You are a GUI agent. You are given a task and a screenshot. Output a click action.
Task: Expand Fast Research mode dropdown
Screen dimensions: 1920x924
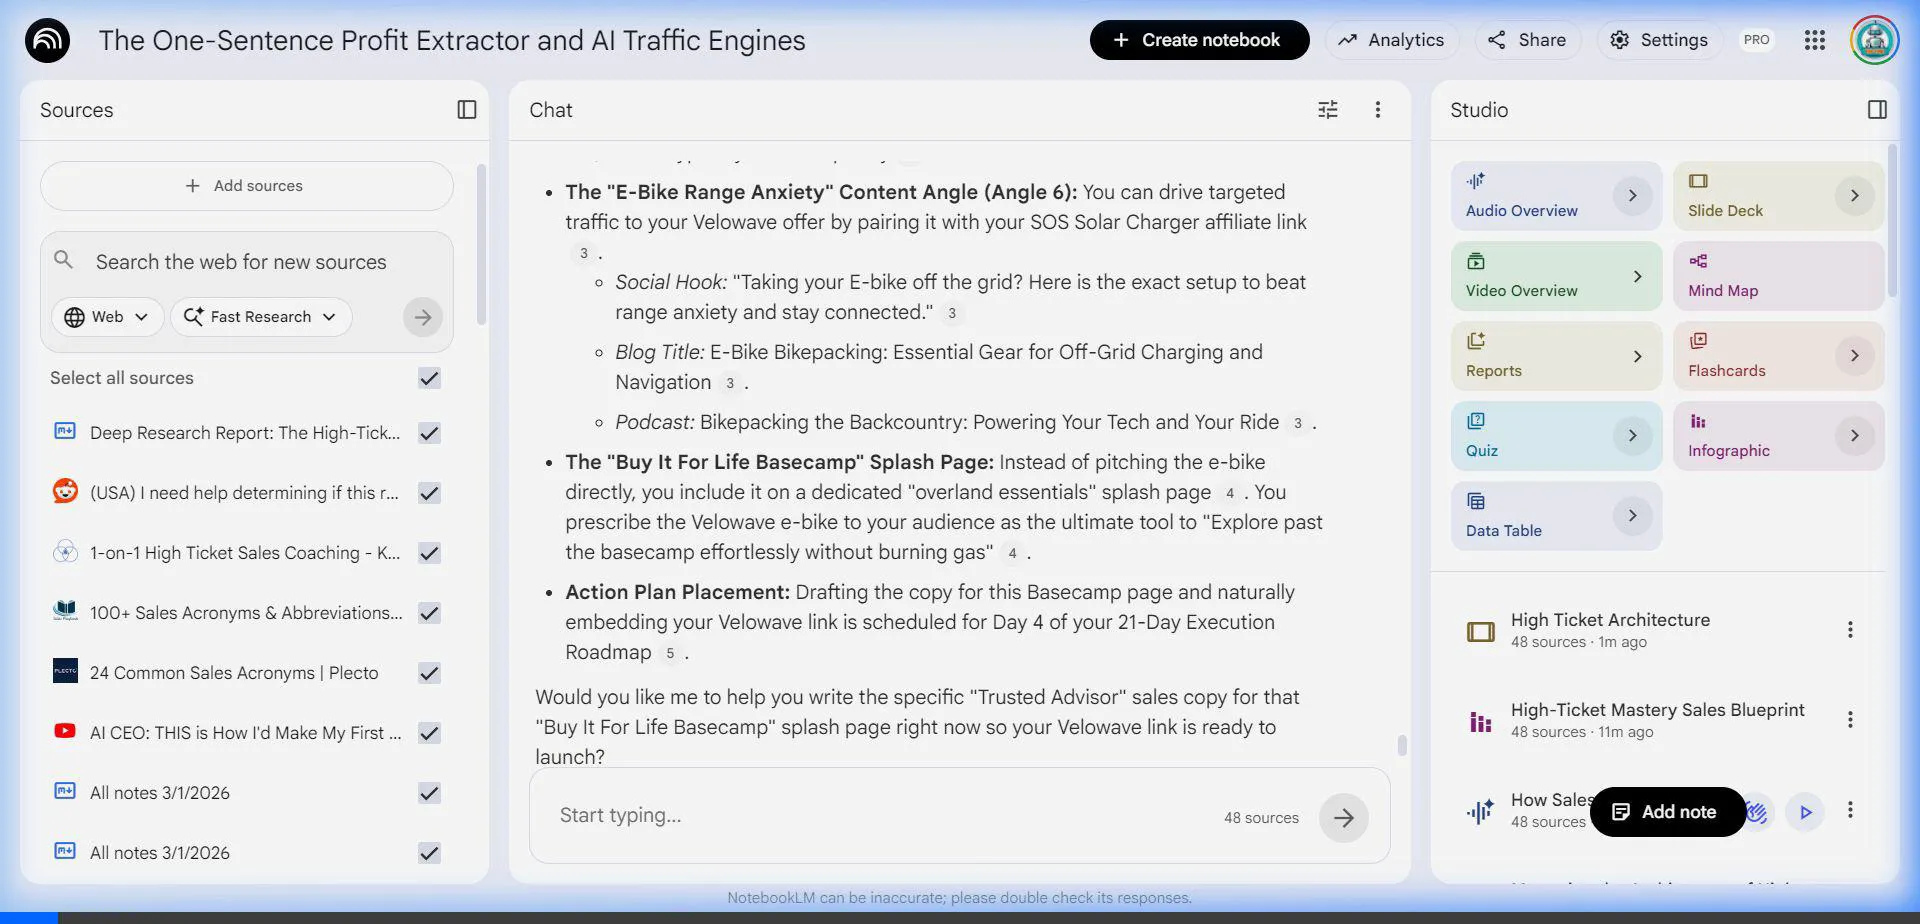point(261,317)
